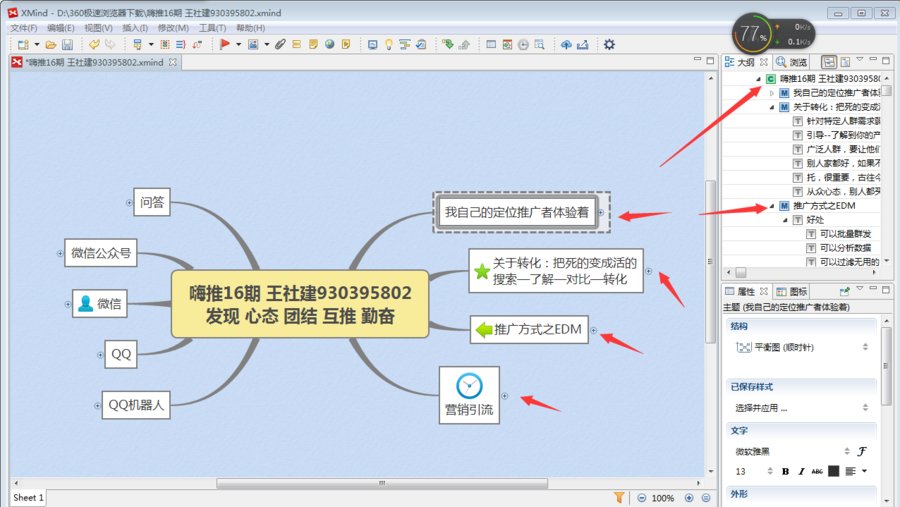Click the yellow label icon in toolbar
The height and width of the screenshot is (507, 900).
297,44
